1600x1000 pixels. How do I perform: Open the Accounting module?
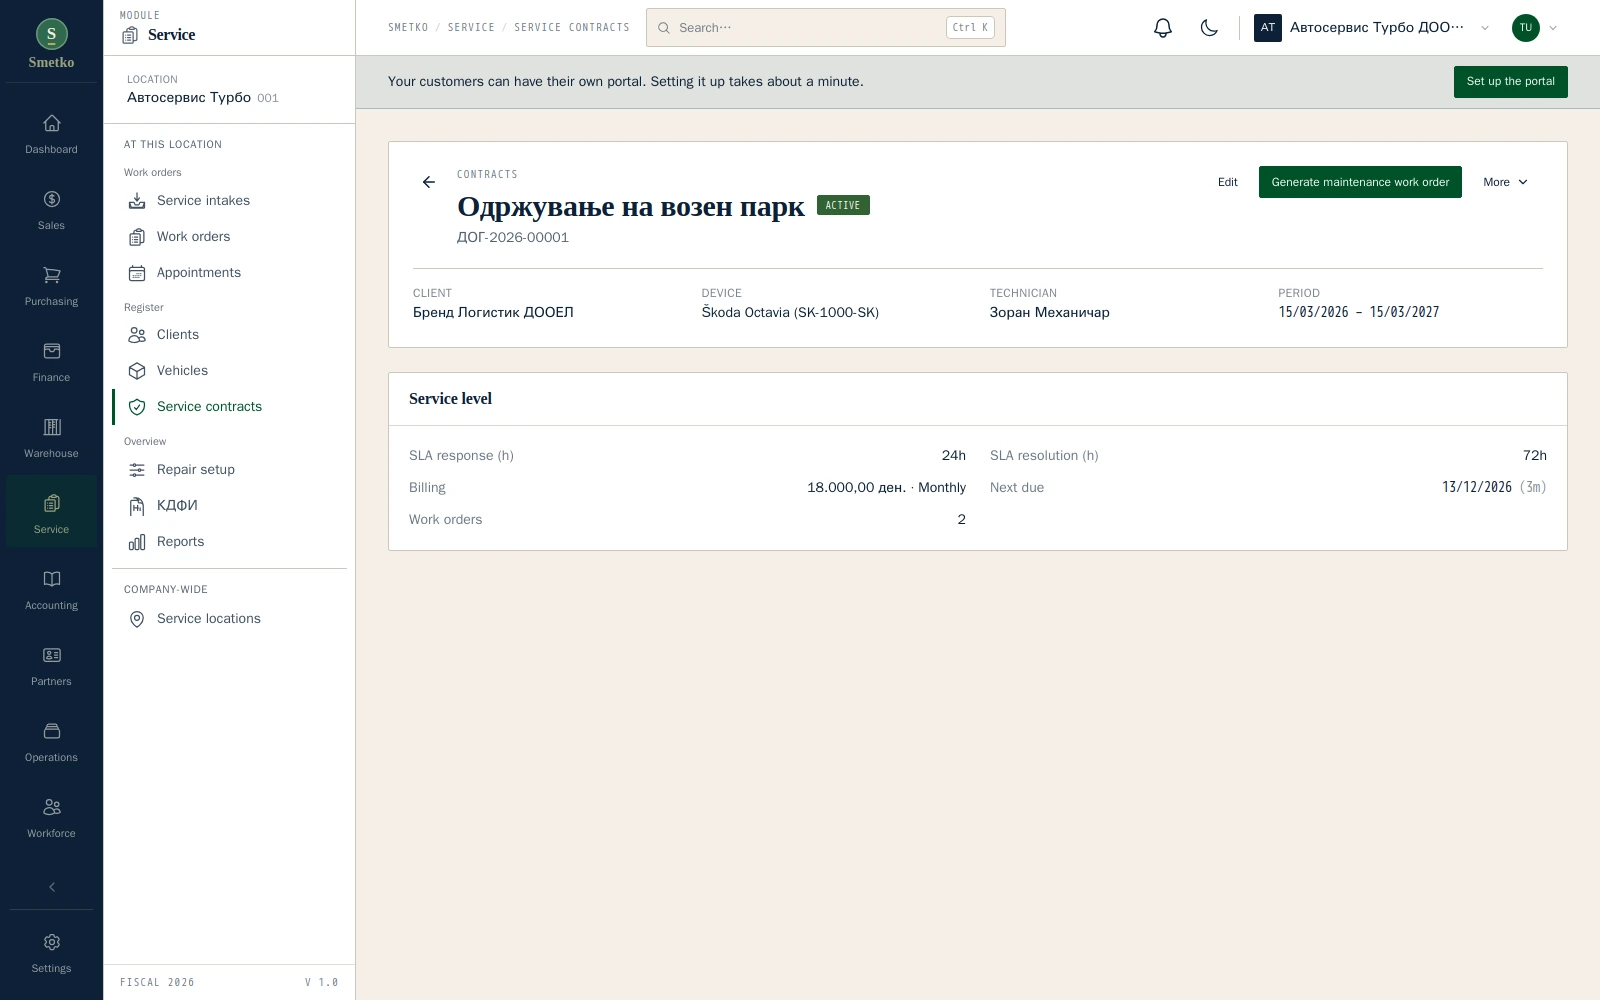click(51, 591)
